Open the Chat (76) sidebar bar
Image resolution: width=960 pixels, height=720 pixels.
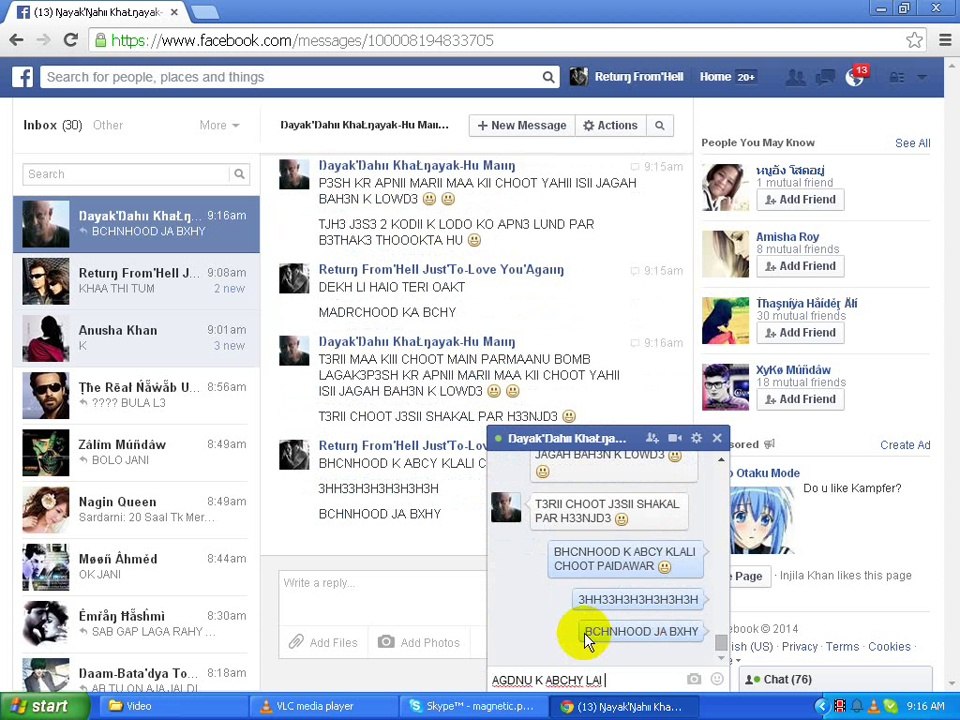coord(836,680)
